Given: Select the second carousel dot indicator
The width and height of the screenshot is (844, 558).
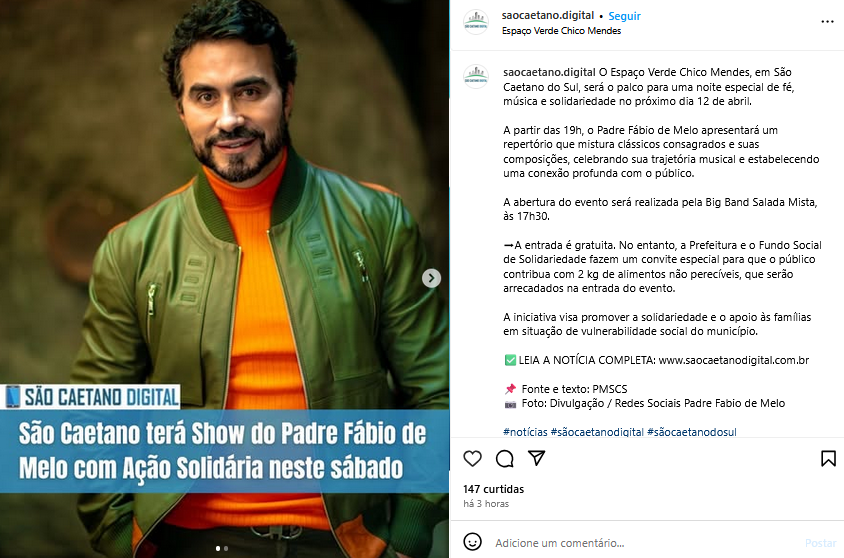Looking at the screenshot, I should pyautogui.click(x=226, y=548).
